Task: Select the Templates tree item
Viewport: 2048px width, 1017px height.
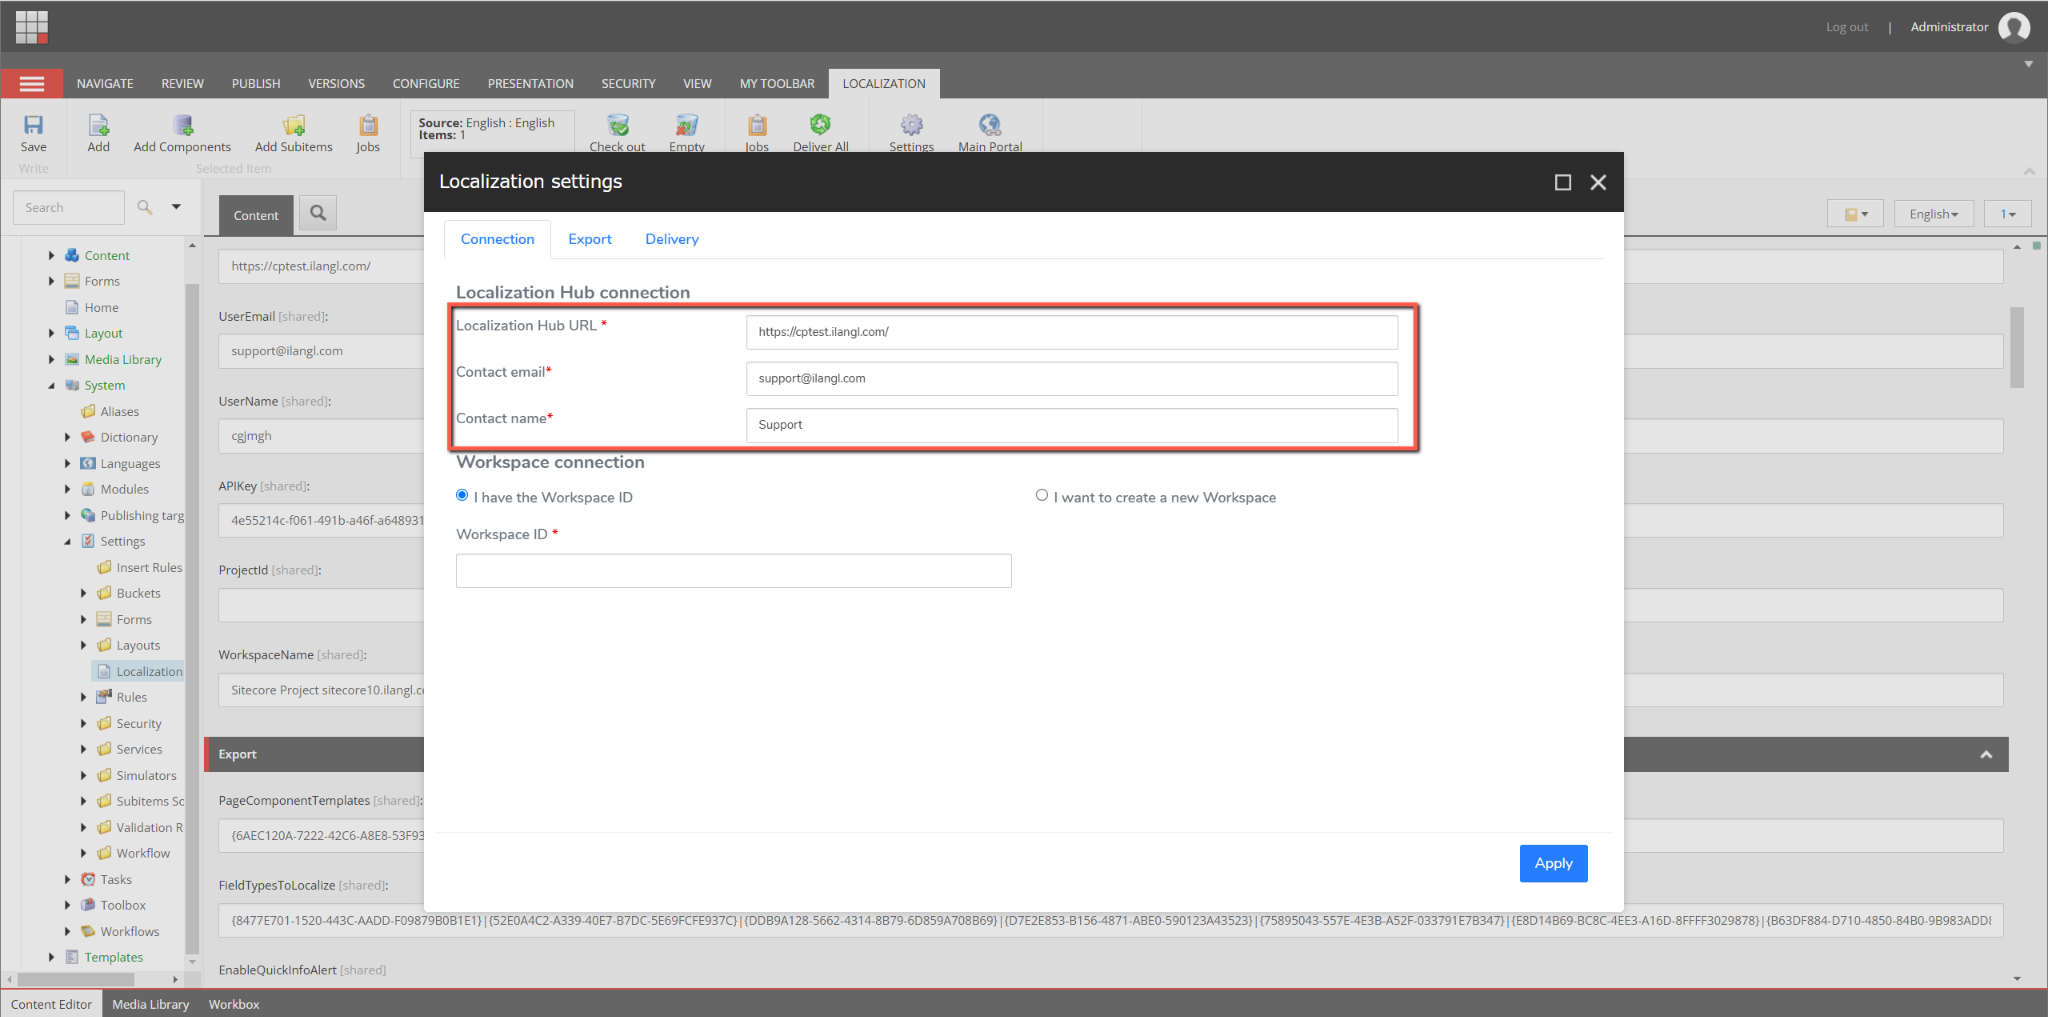Action: (x=114, y=958)
